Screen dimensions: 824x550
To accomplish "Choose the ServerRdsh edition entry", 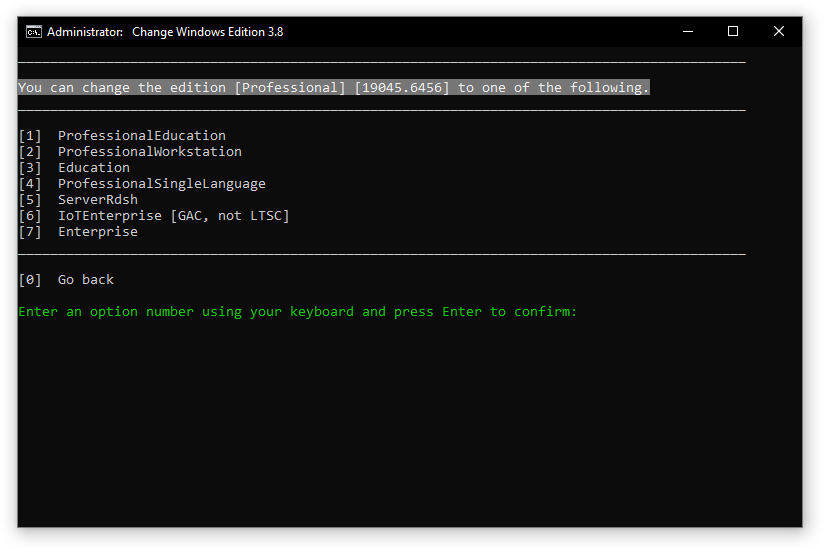I will click(97, 200).
